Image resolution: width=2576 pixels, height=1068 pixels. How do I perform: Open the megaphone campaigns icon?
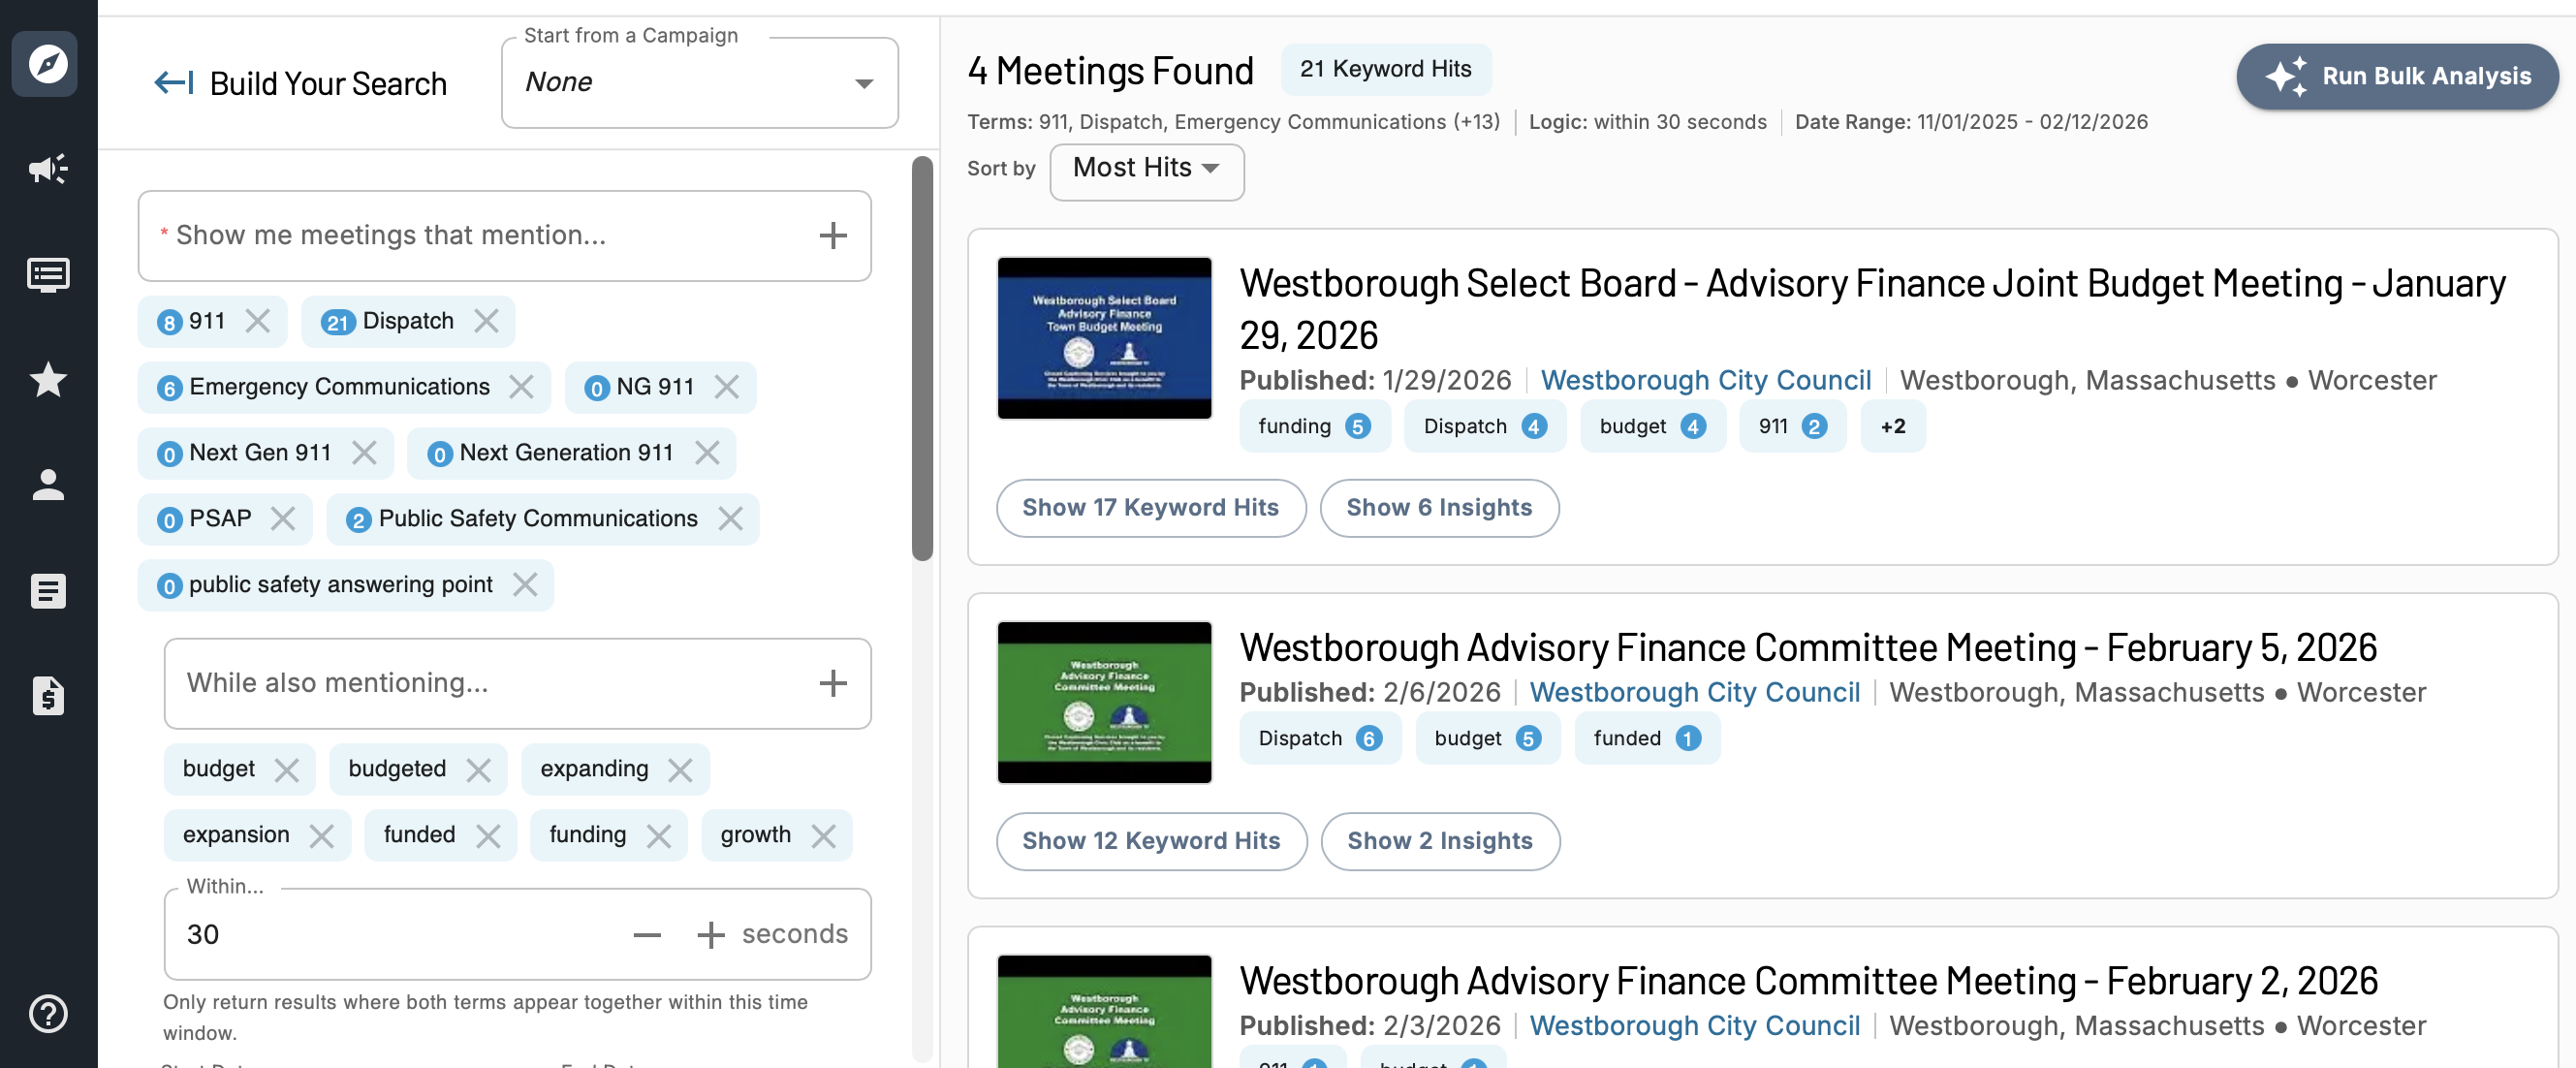(47, 169)
